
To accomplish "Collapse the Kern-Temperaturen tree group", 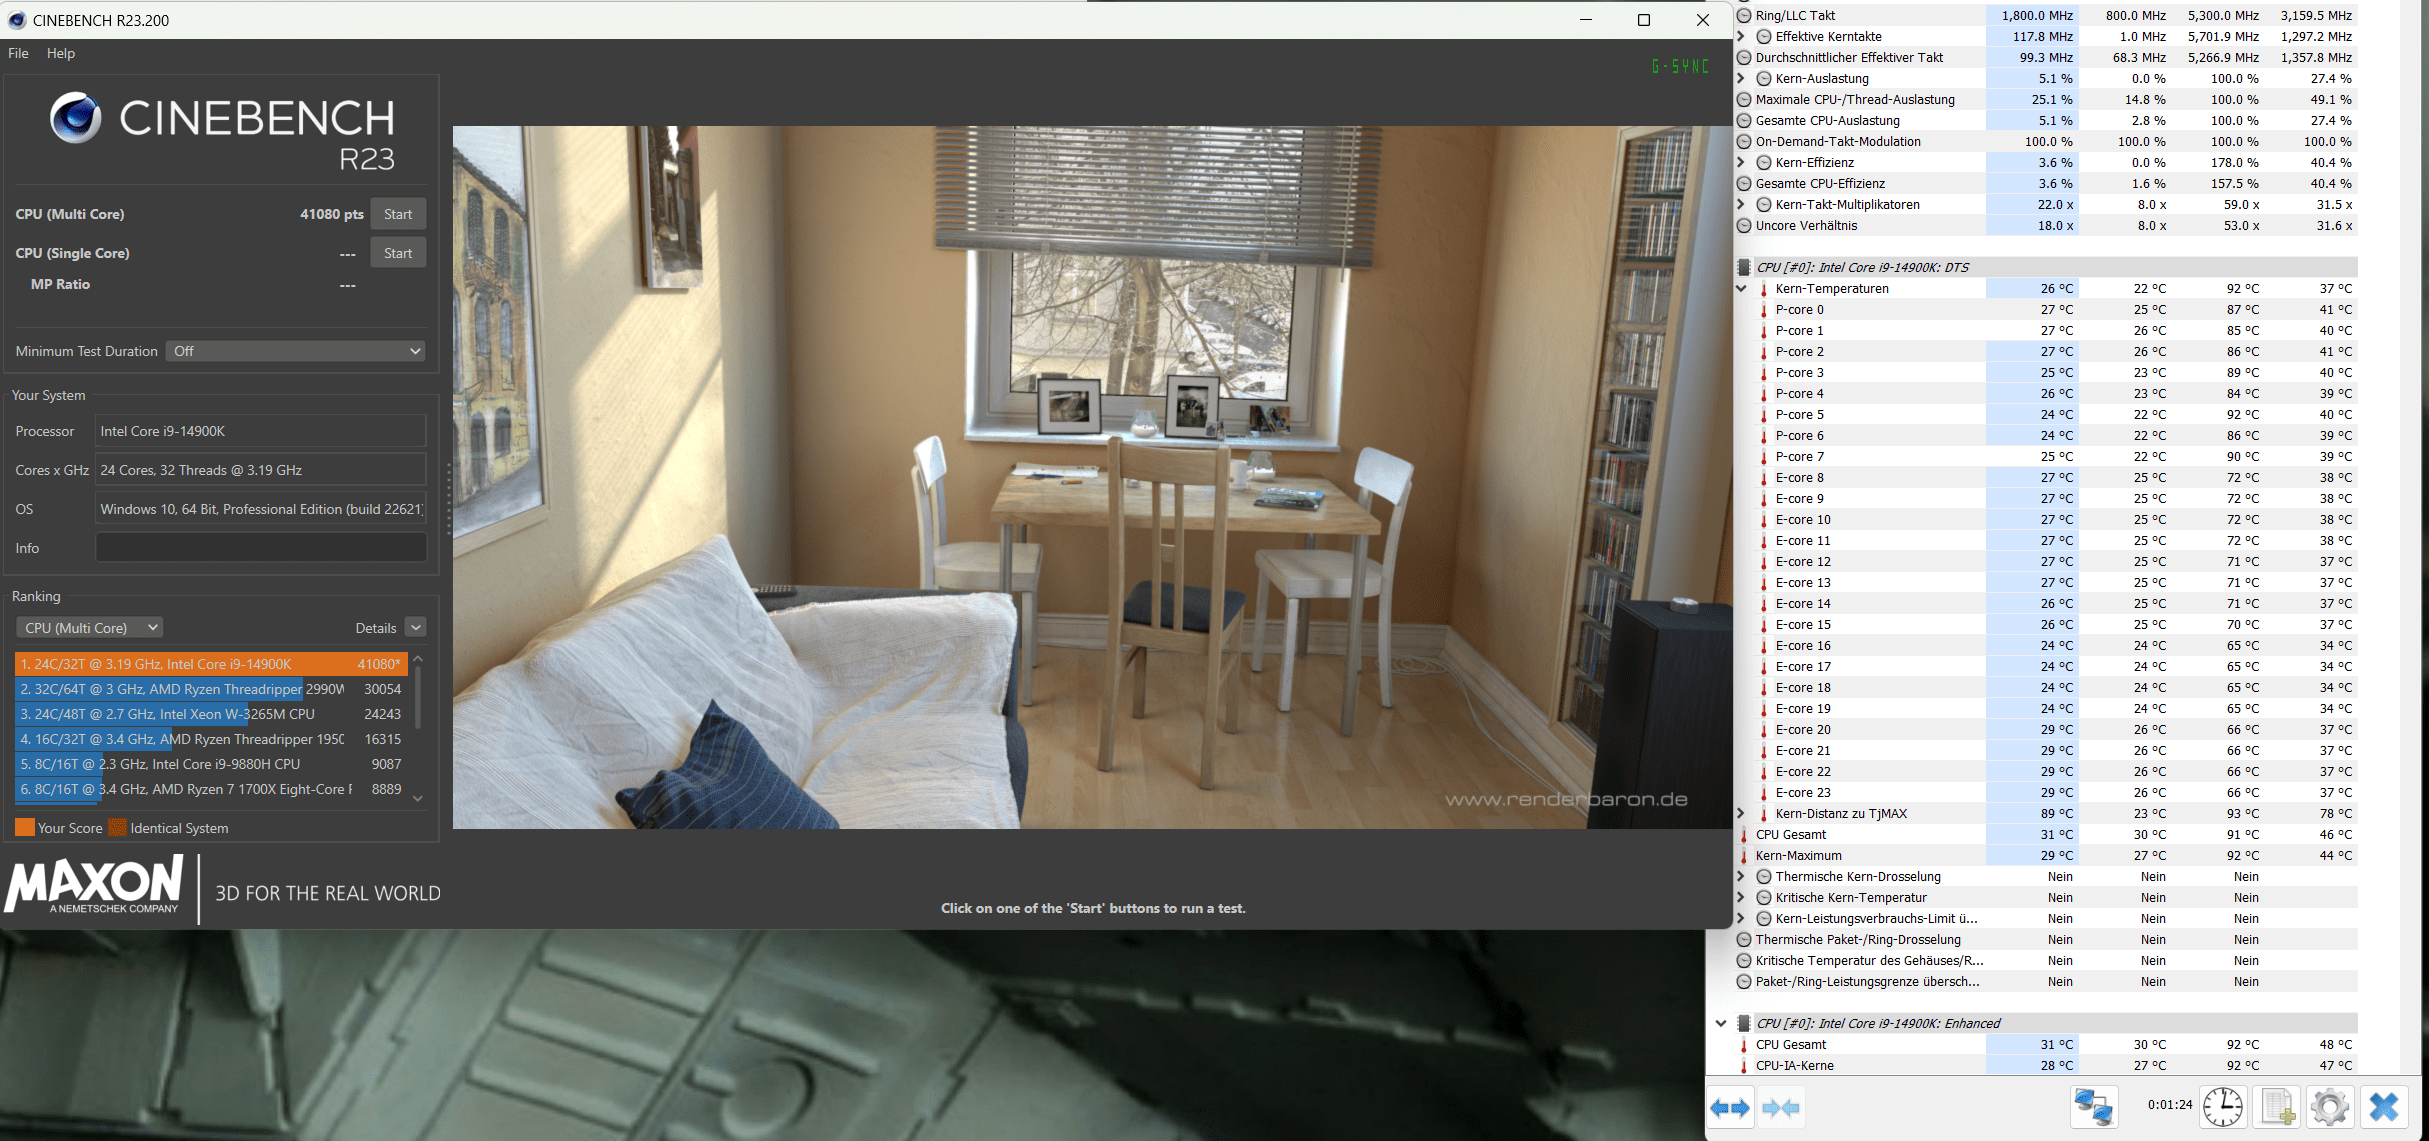I will point(1741,289).
